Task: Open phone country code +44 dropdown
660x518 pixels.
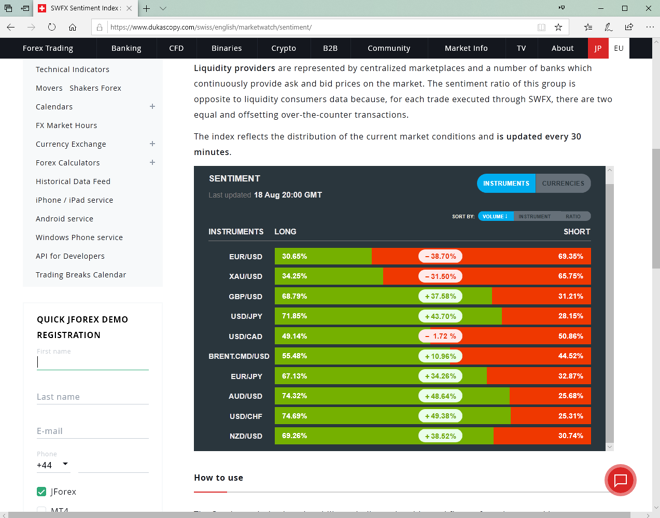Action: pos(53,465)
